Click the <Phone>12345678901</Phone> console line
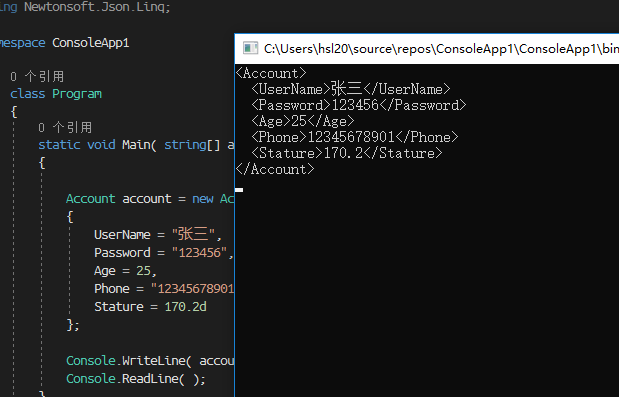This screenshot has width=619, height=397. [x=355, y=137]
